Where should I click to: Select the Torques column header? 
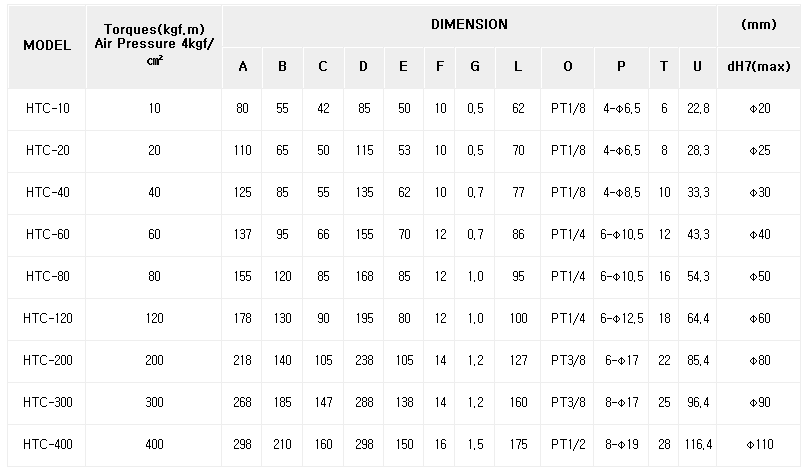(x=154, y=45)
